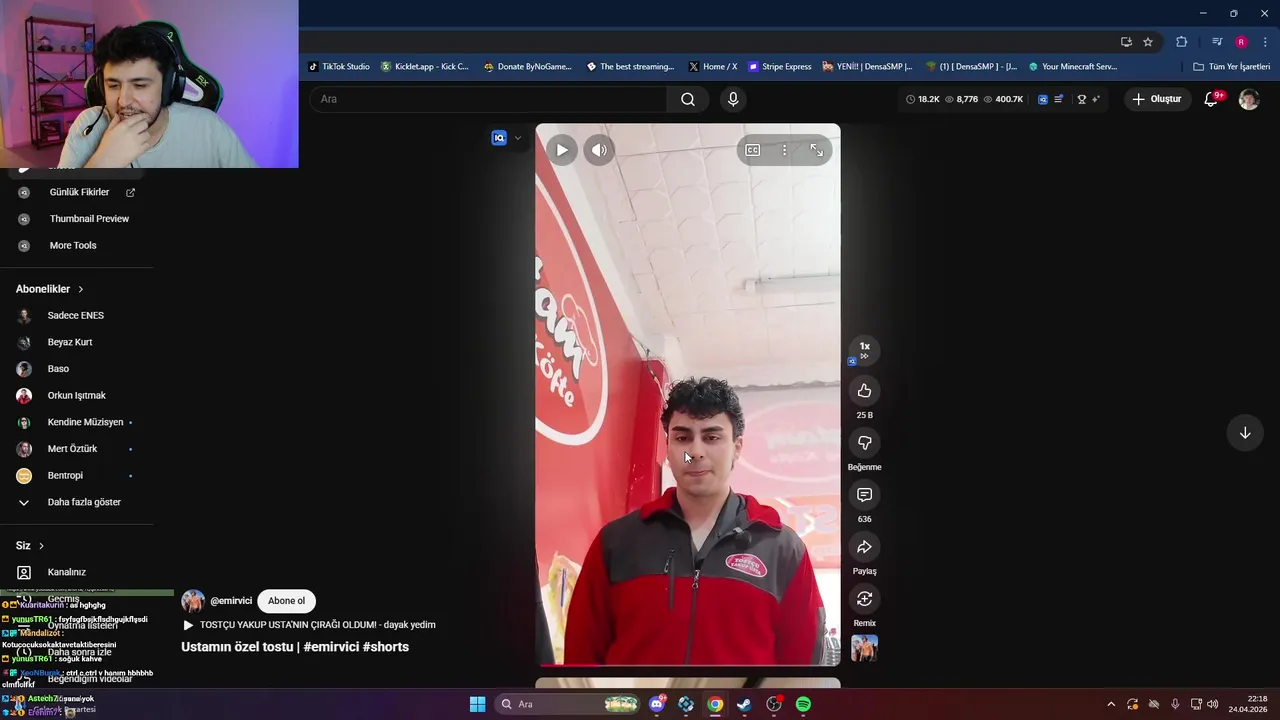Open TikTok Studio bookmark

pos(339,67)
